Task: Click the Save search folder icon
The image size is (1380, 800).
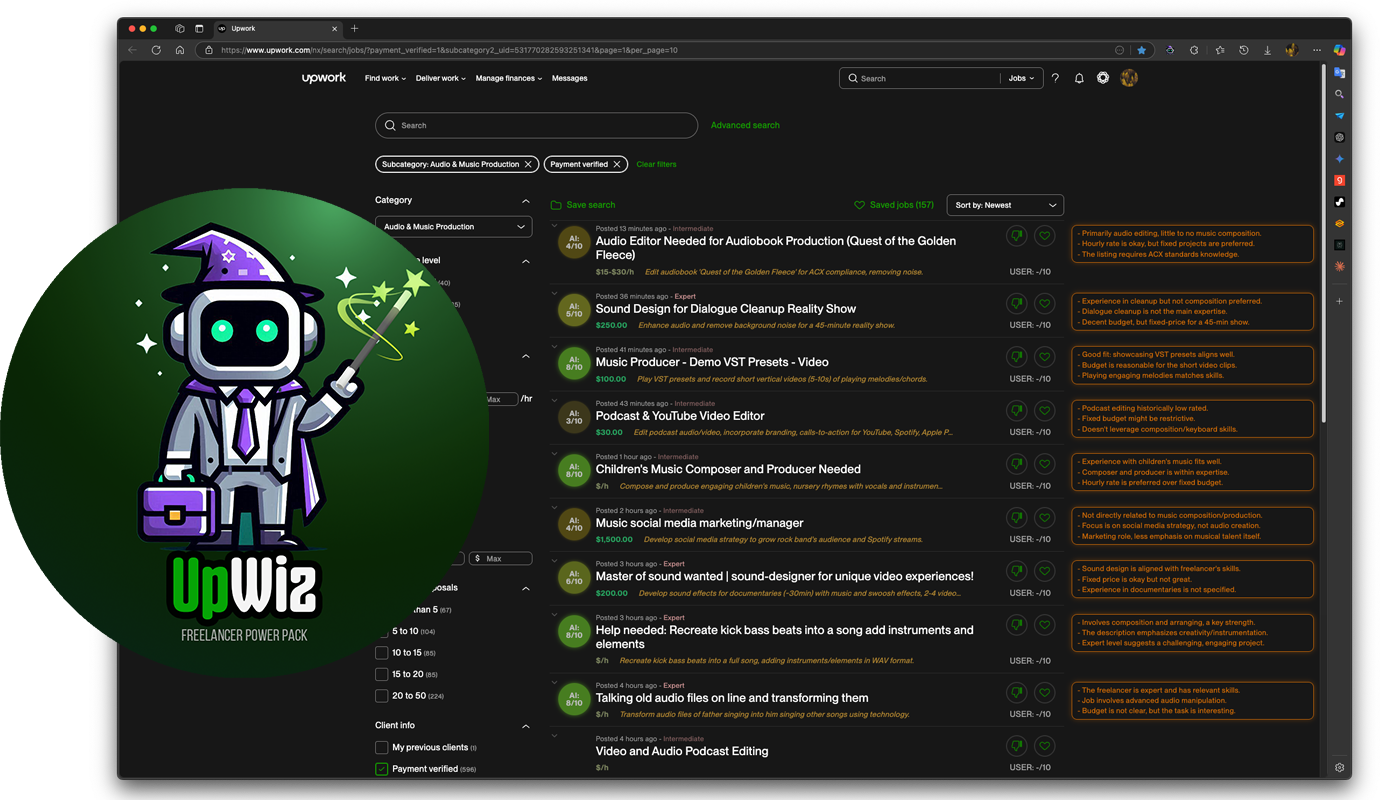Action: [555, 204]
